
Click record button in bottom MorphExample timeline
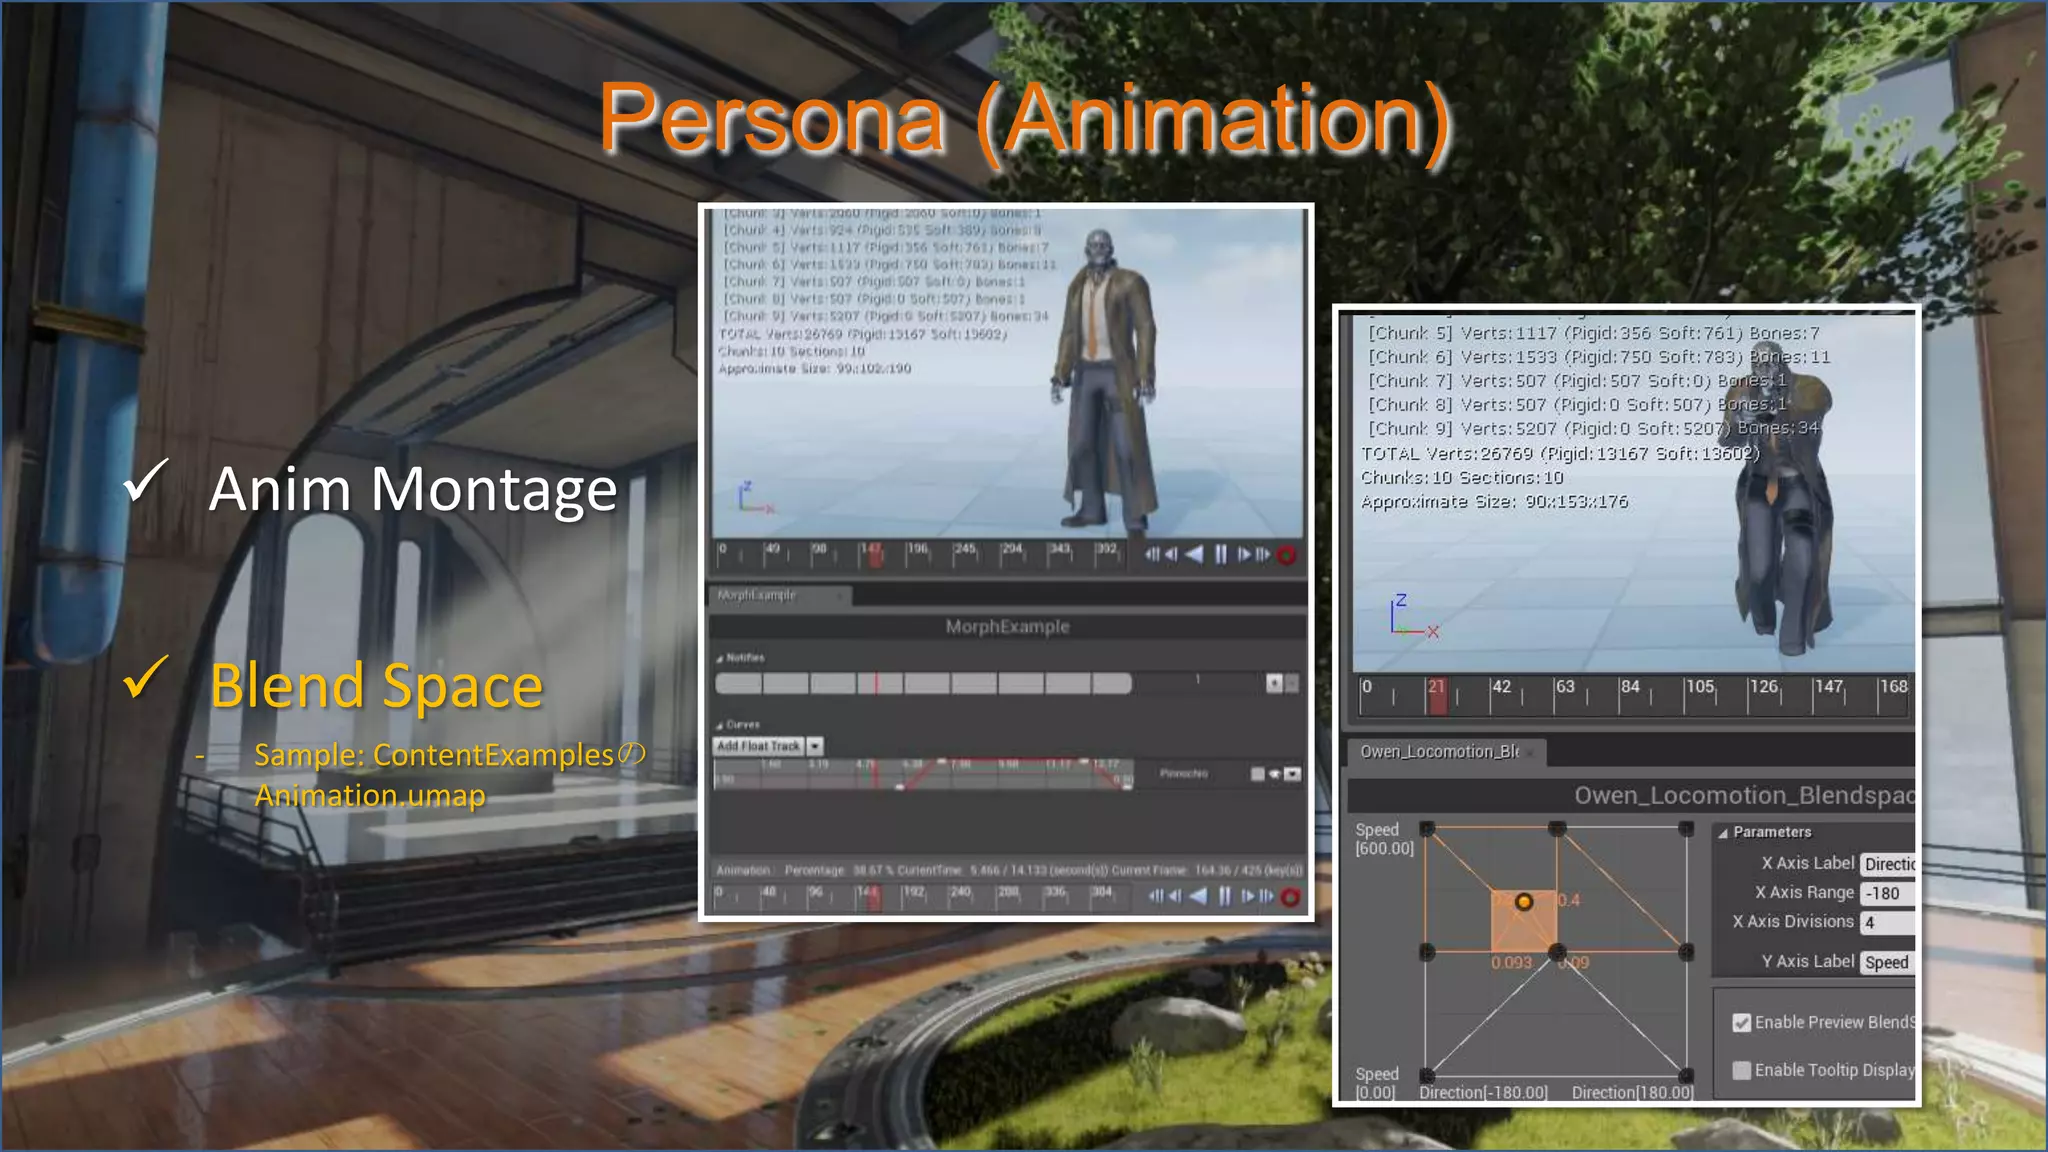coord(1290,897)
